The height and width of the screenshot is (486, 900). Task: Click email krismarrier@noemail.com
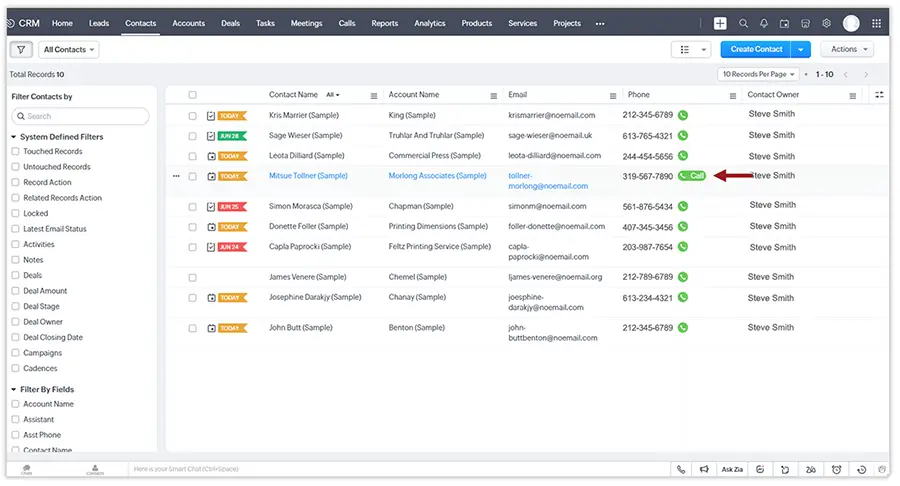(x=552, y=115)
